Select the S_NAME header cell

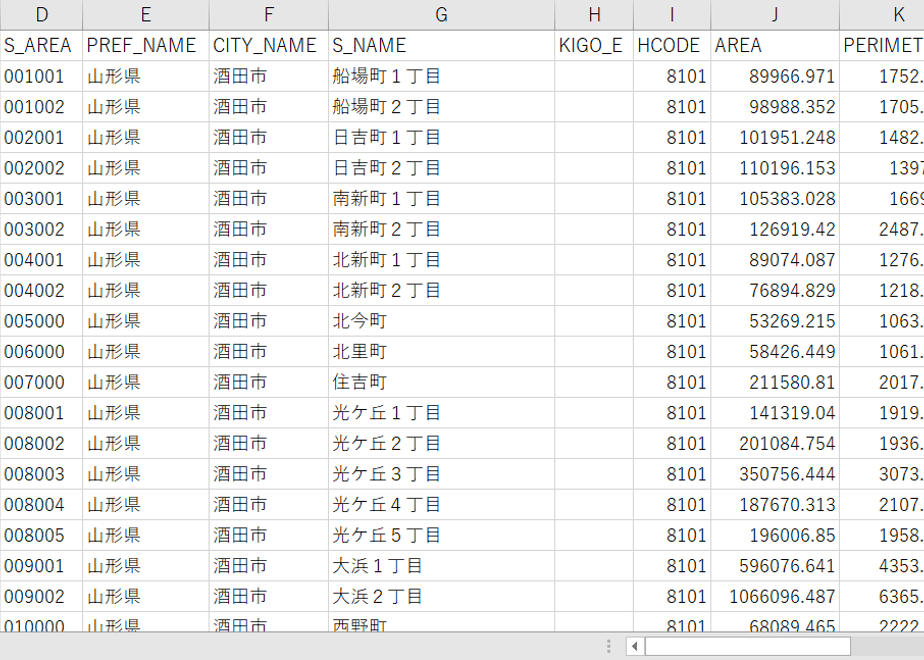441,45
